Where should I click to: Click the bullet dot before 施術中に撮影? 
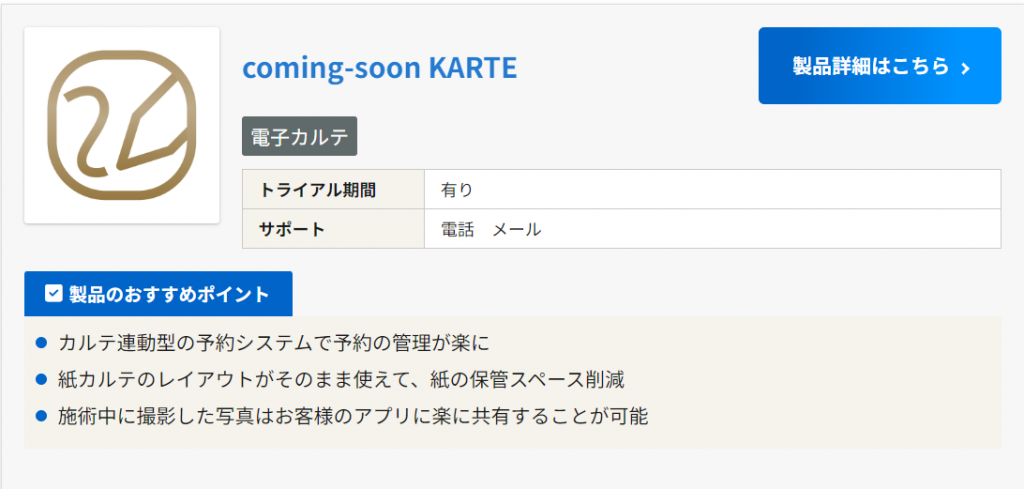[x=42, y=416]
